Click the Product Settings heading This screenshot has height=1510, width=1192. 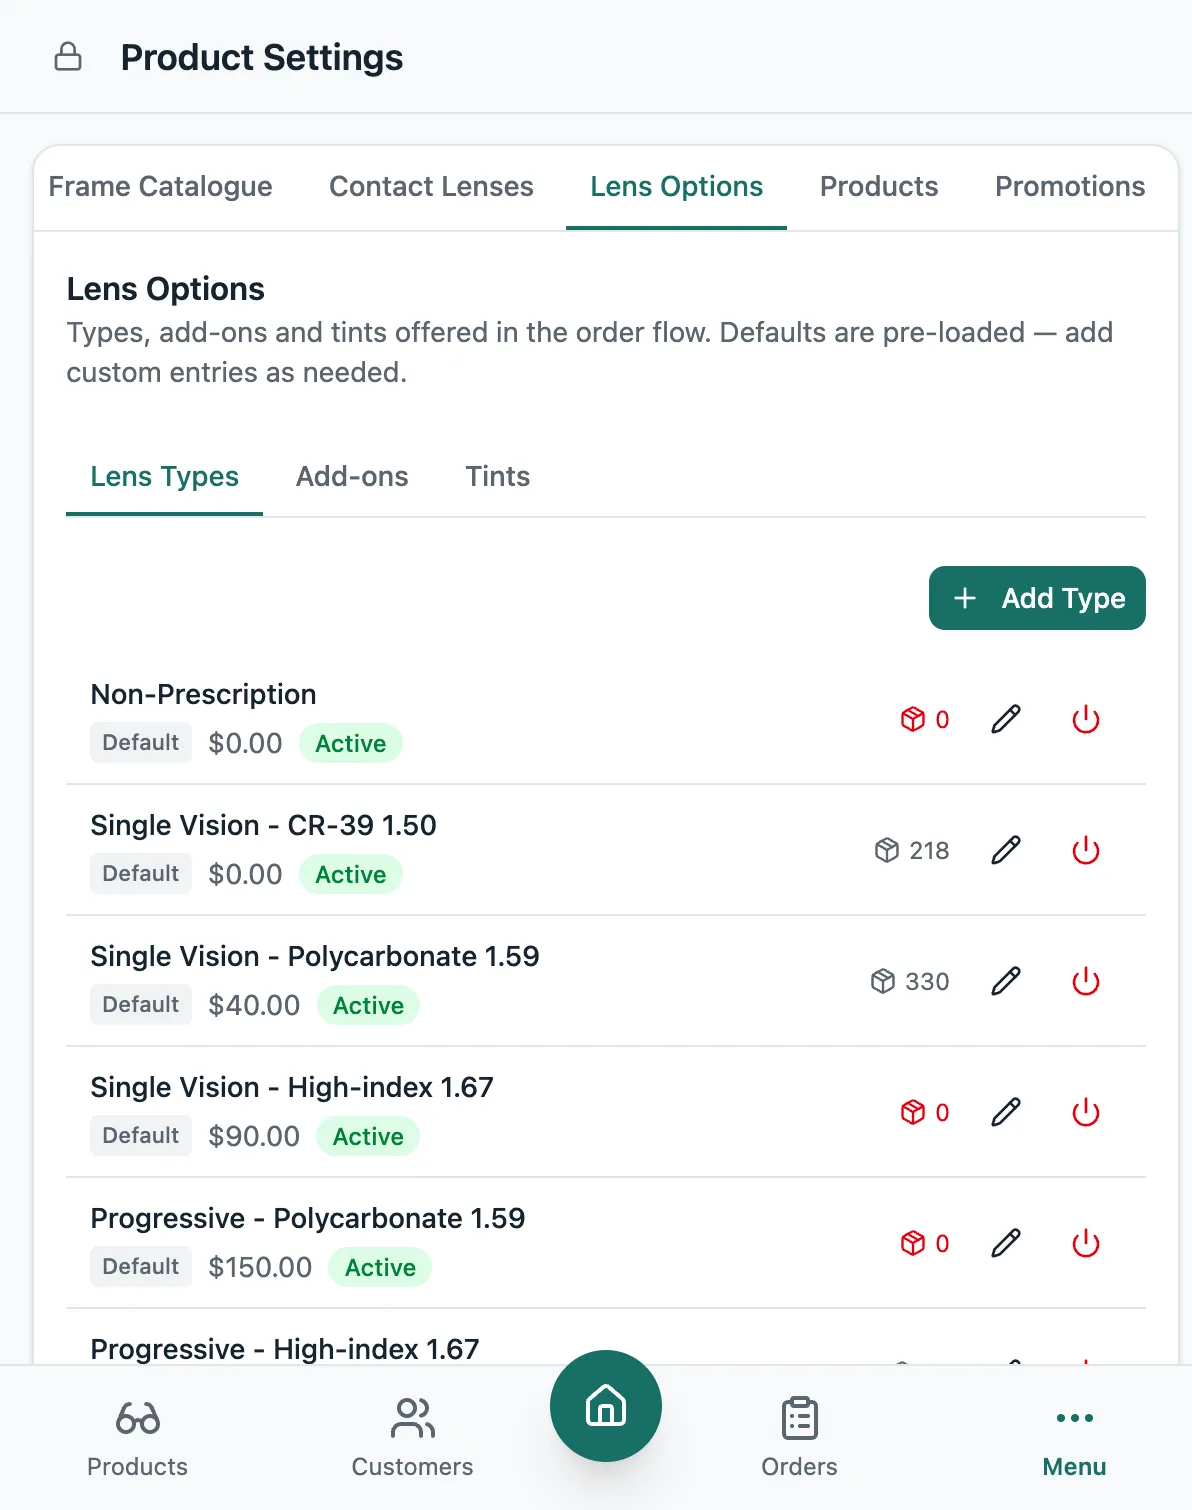tap(262, 58)
